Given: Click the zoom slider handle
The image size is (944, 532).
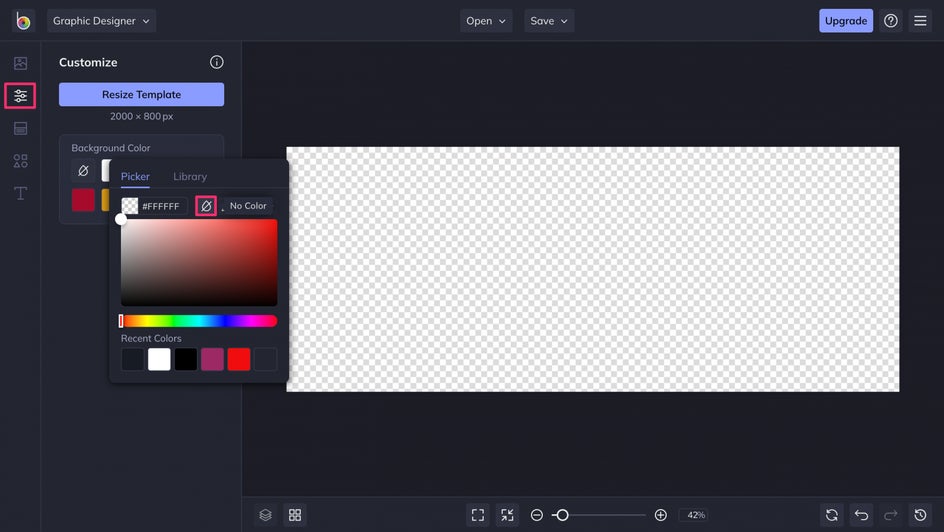Looking at the screenshot, I should pos(562,515).
